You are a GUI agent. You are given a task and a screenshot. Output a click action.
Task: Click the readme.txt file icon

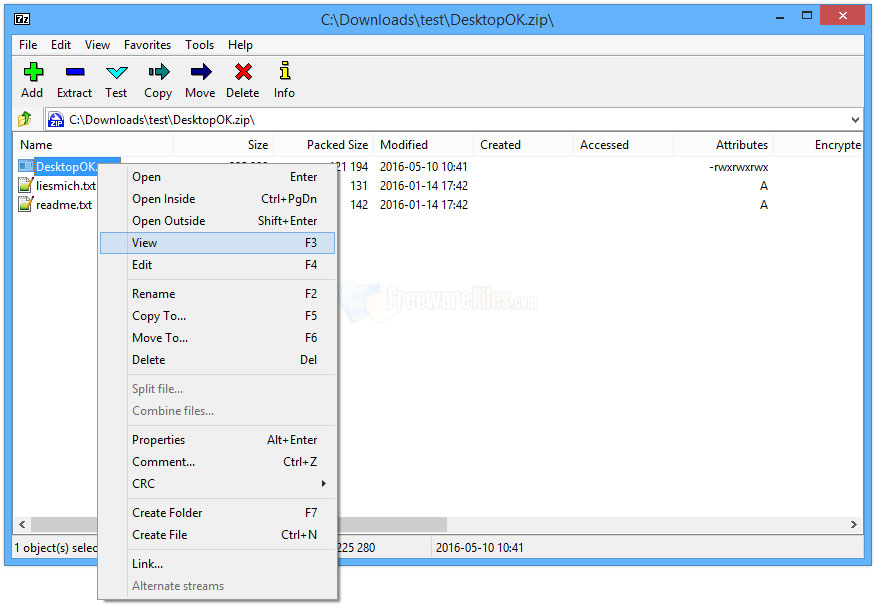click(x=25, y=204)
